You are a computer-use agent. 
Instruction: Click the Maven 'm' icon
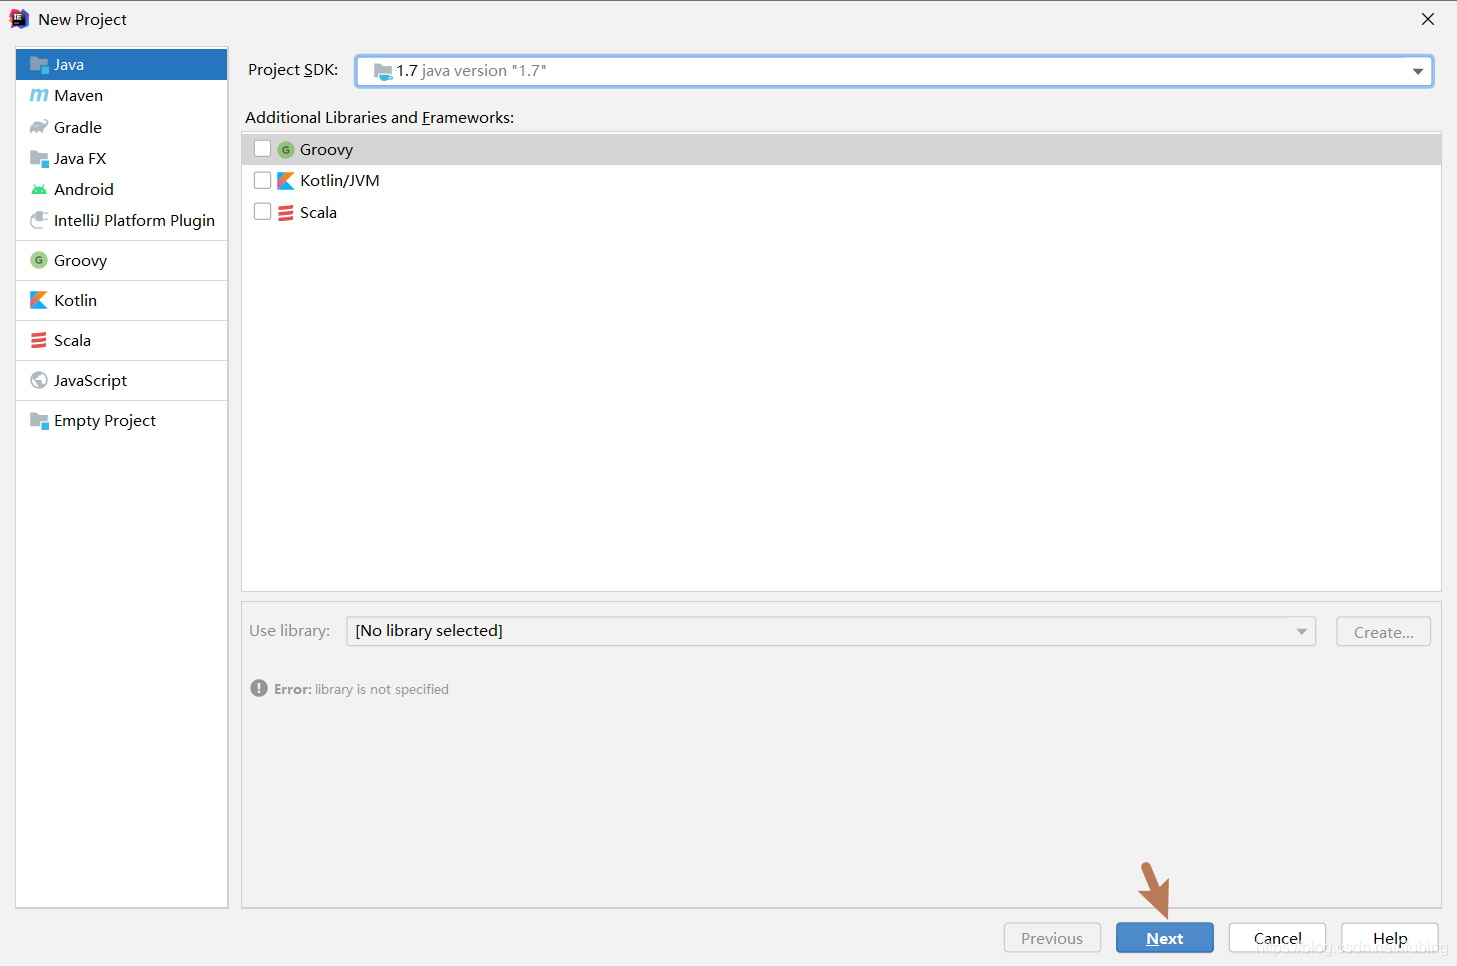coord(39,96)
